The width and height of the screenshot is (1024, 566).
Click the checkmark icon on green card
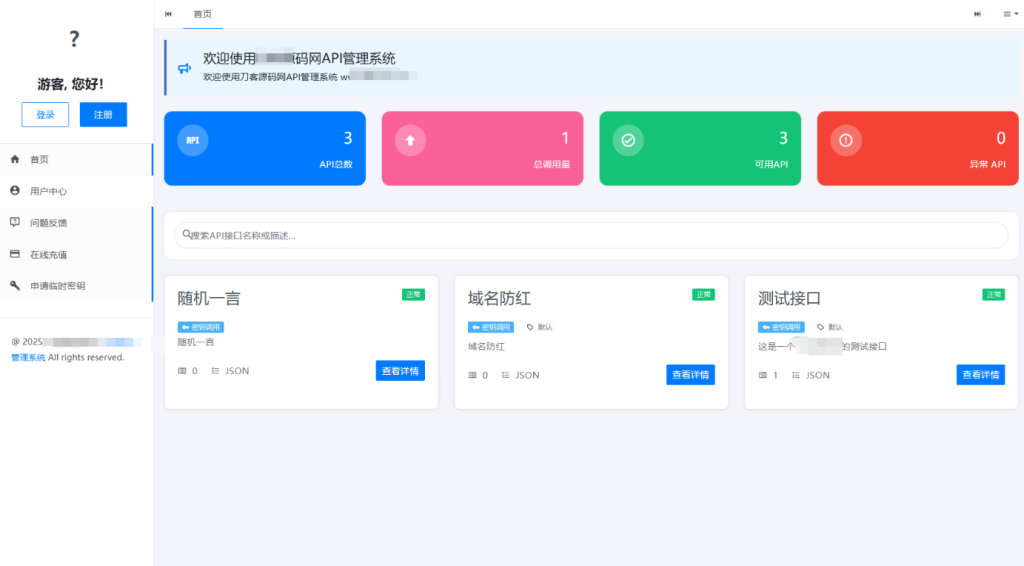(628, 140)
